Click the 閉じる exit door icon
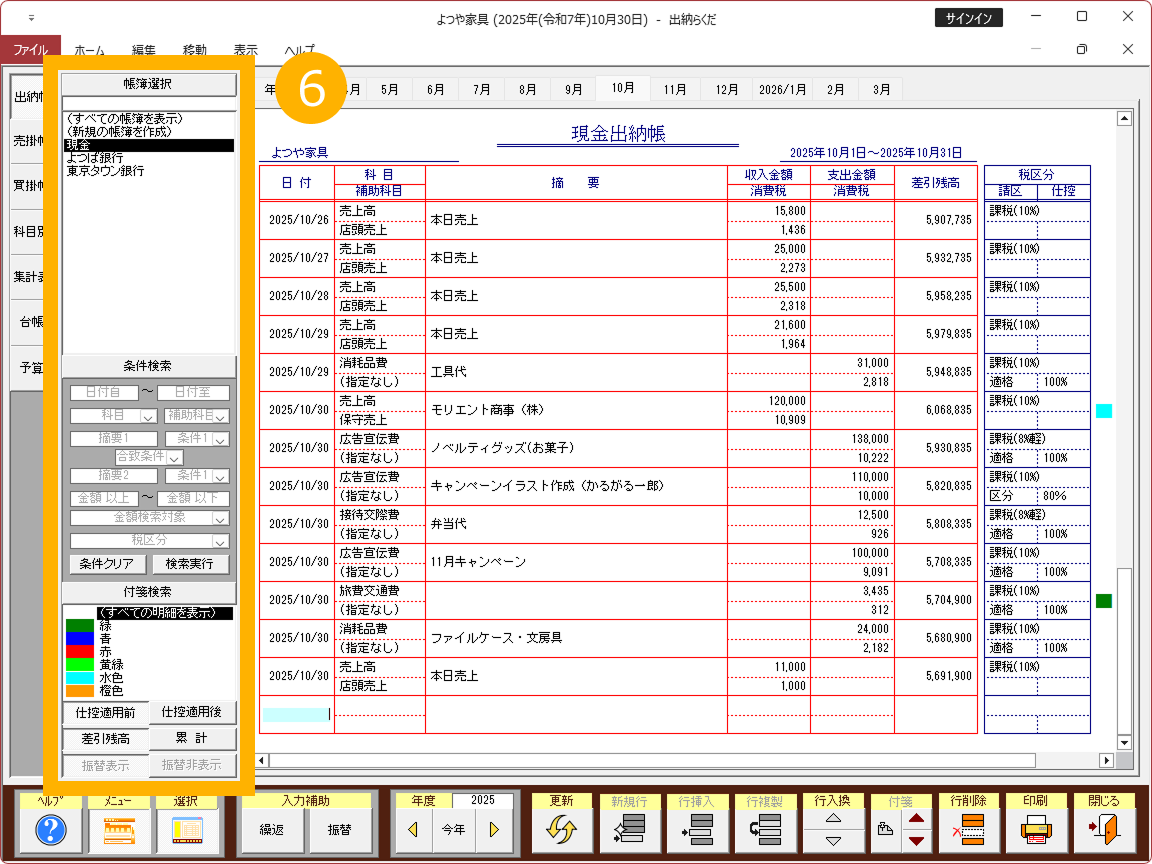The image size is (1152, 864). 1104,829
